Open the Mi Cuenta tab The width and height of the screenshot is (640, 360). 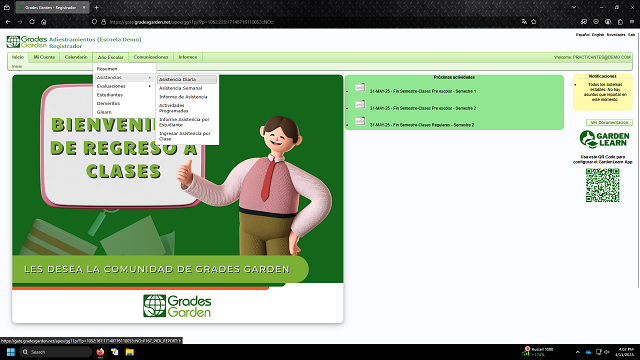click(44, 57)
